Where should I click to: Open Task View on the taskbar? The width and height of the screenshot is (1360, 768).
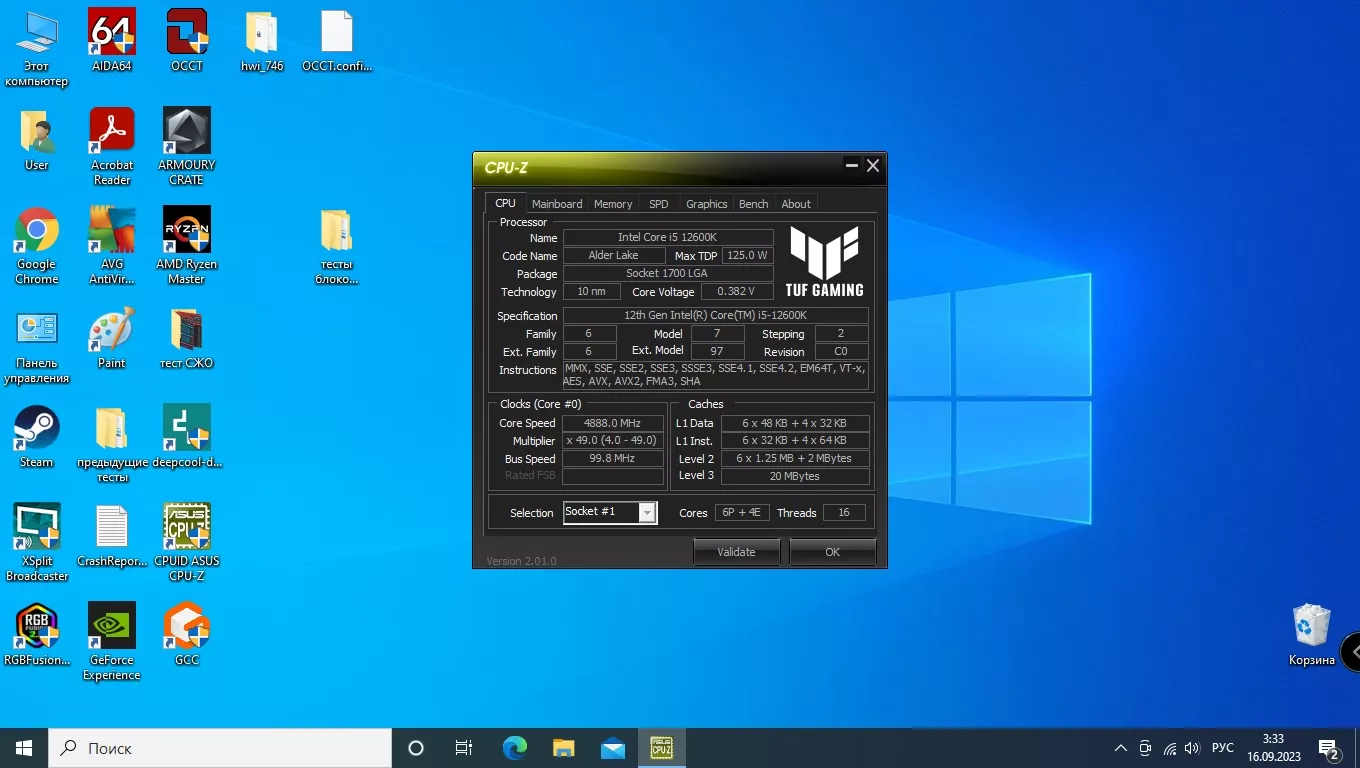[x=464, y=748]
